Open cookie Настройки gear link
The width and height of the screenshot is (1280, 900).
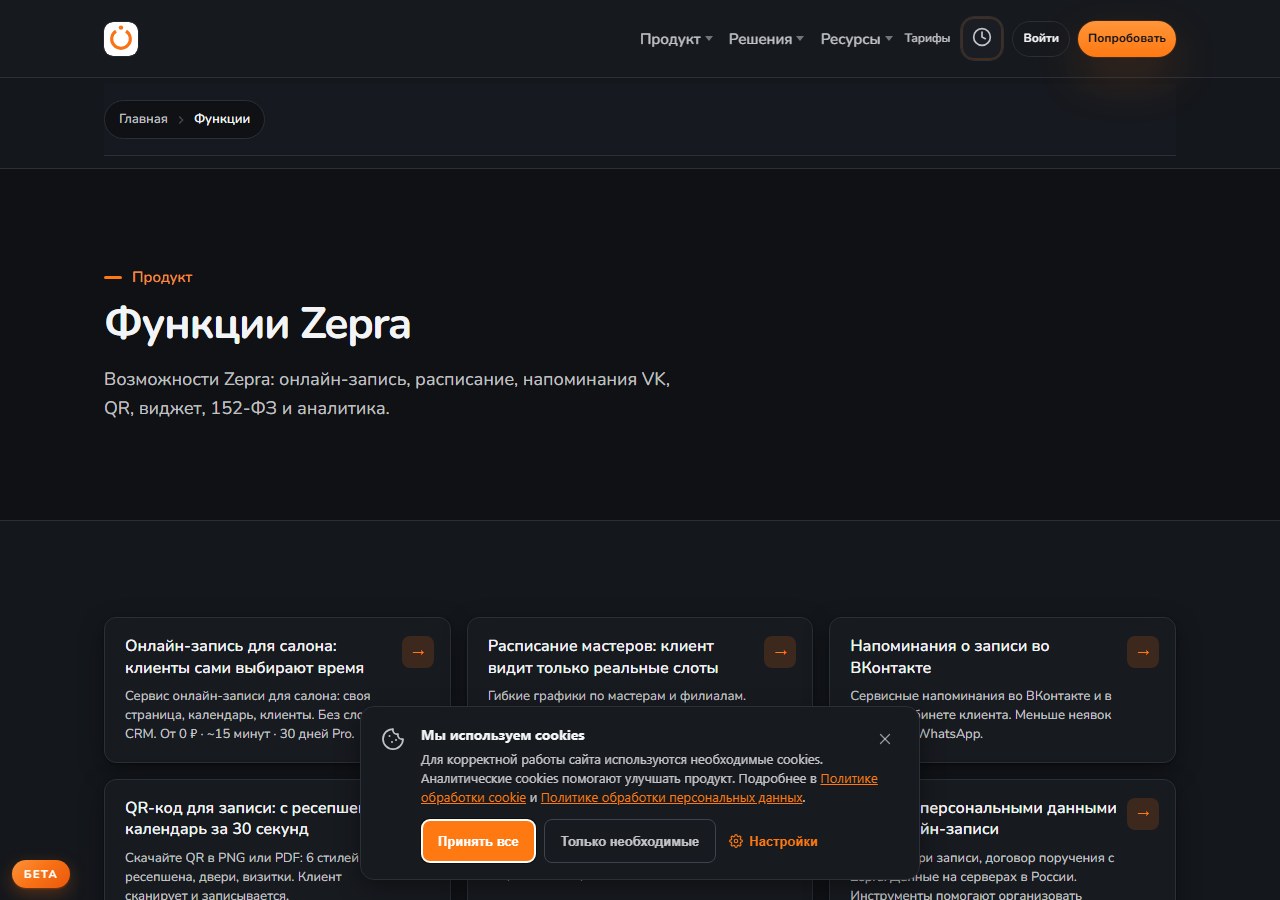(x=773, y=841)
